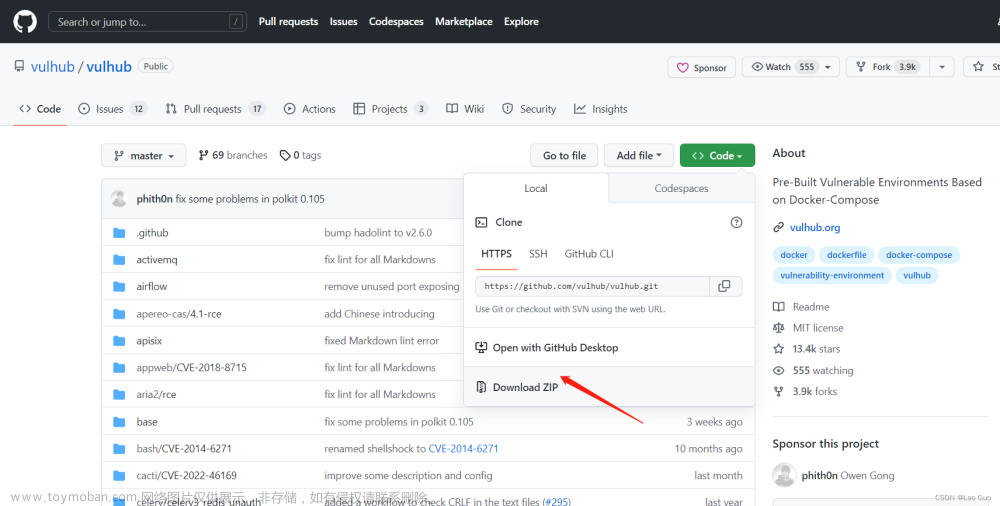Open the clone help question mark icon
The image size is (1000, 506).
point(736,222)
